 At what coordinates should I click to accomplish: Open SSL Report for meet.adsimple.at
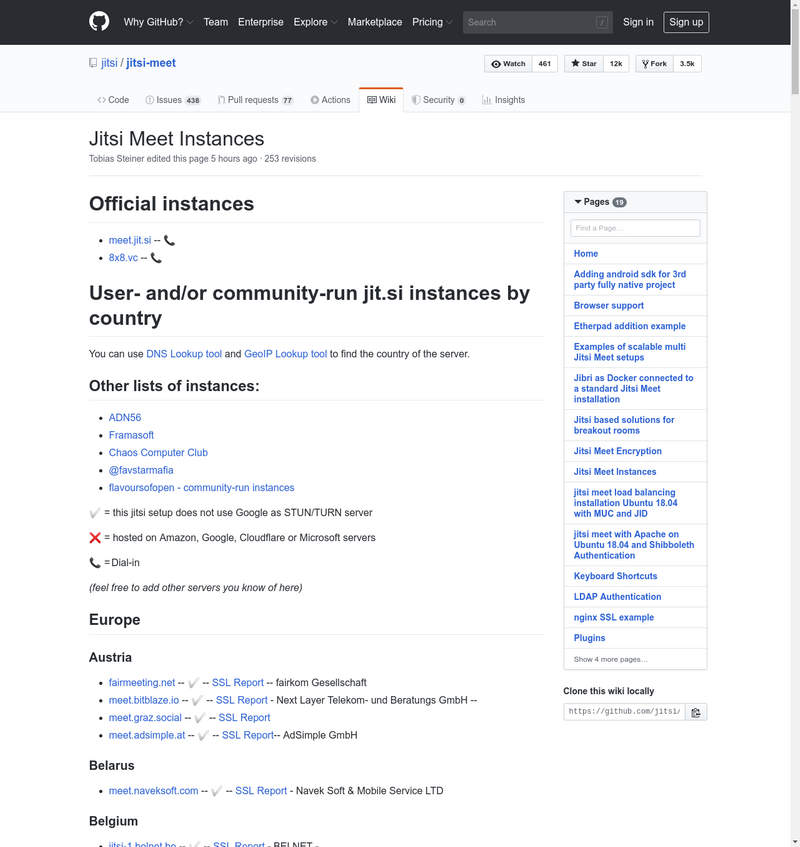248,736
